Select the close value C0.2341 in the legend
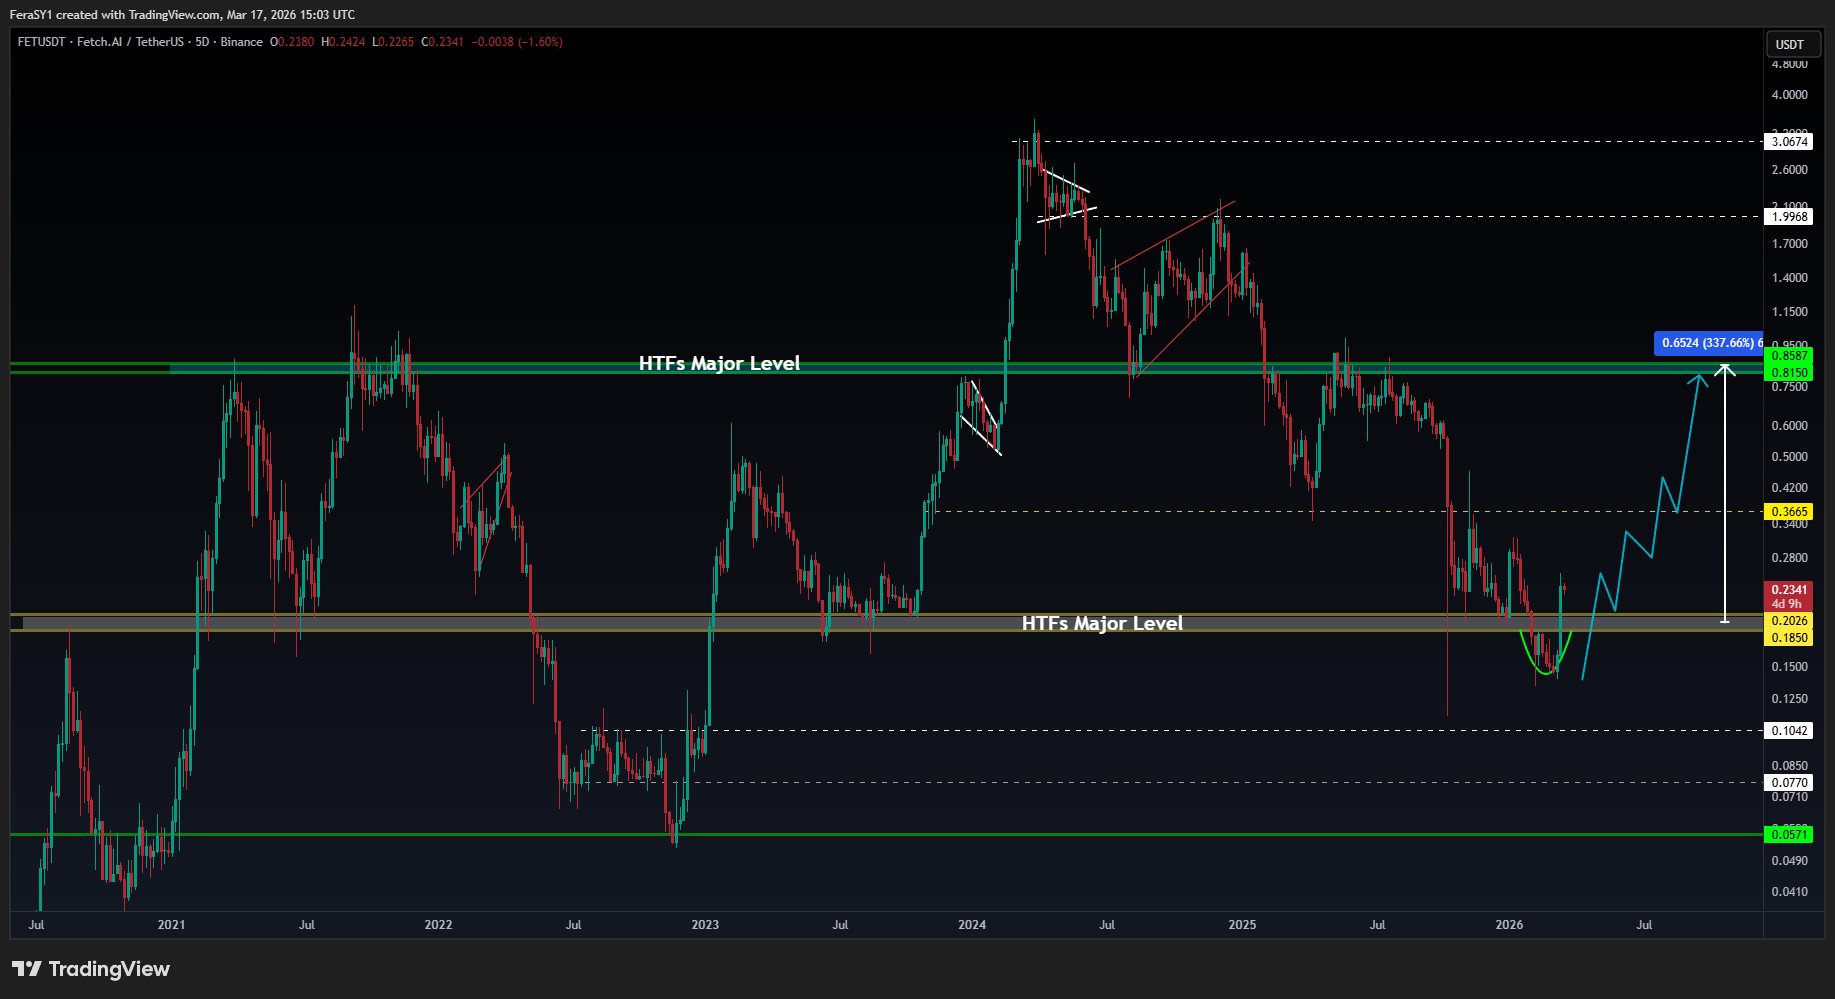The width and height of the screenshot is (1835, 999). pos(443,42)
